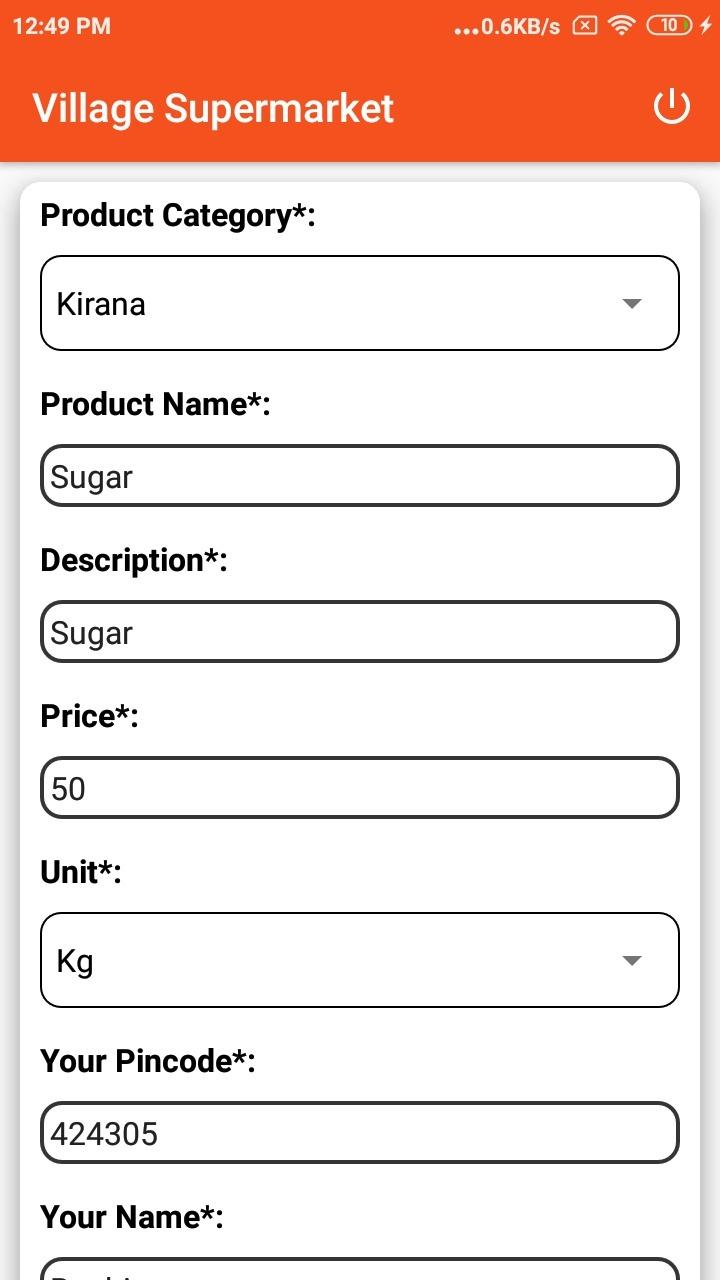Expand the Product Category dropdown arrow
Viewport: 720px width, 1280px height.
(631, 303)
